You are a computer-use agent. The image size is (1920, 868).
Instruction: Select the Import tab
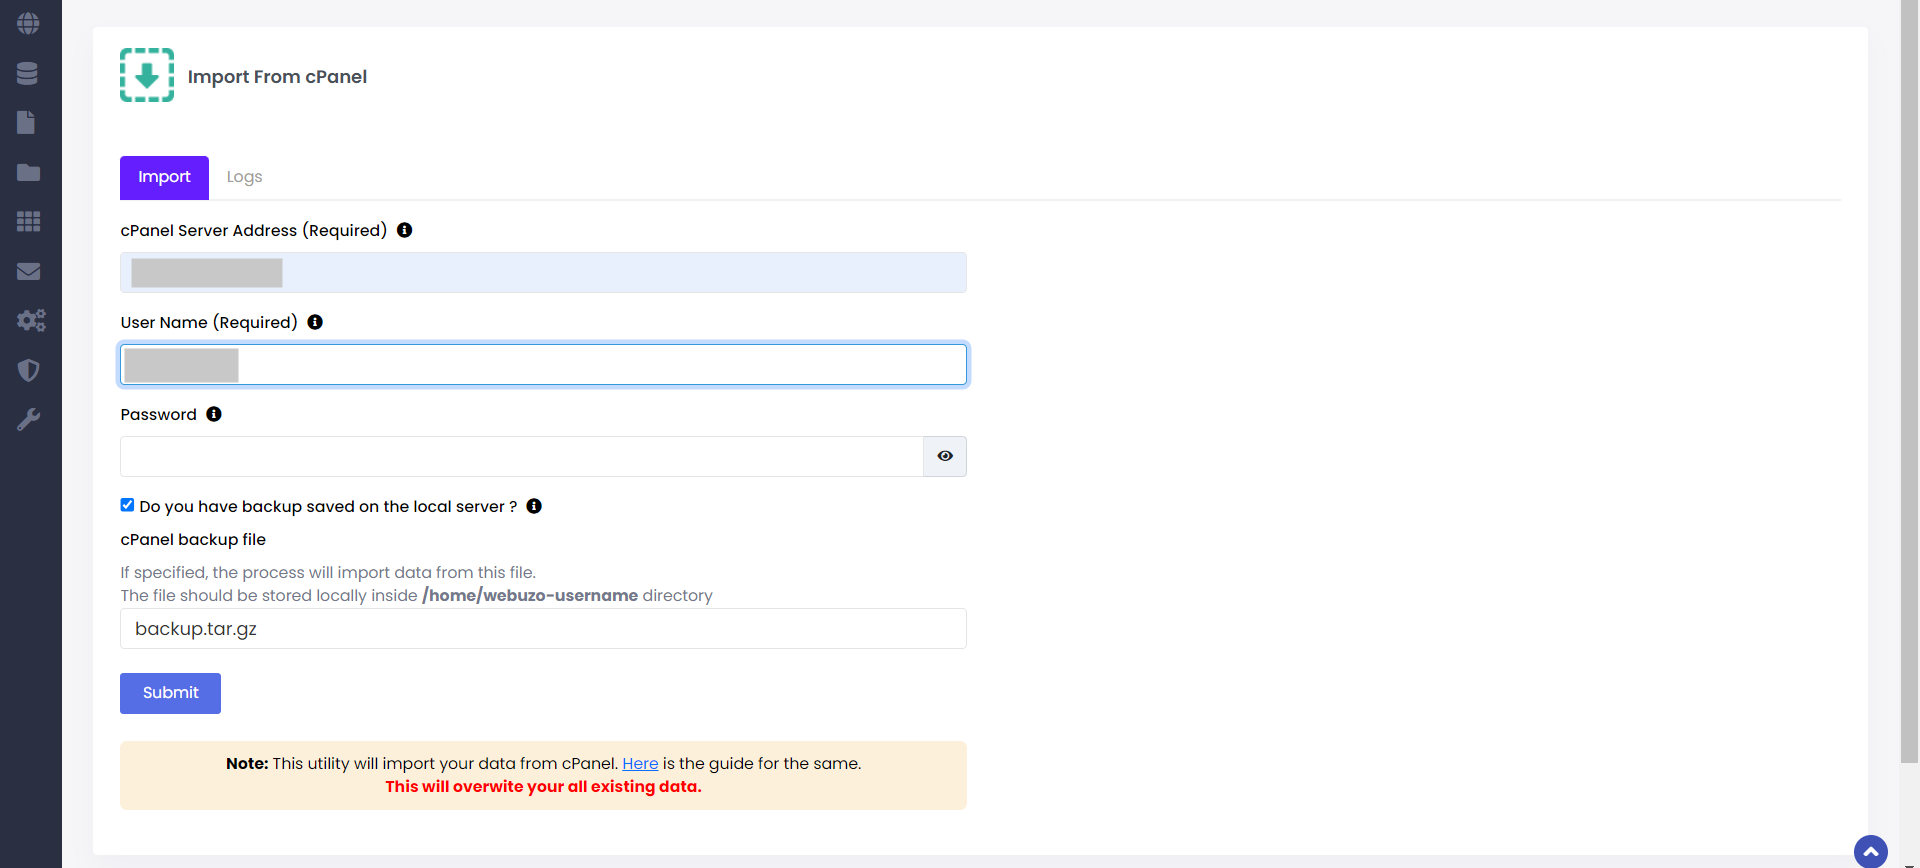tap(164, 177)
